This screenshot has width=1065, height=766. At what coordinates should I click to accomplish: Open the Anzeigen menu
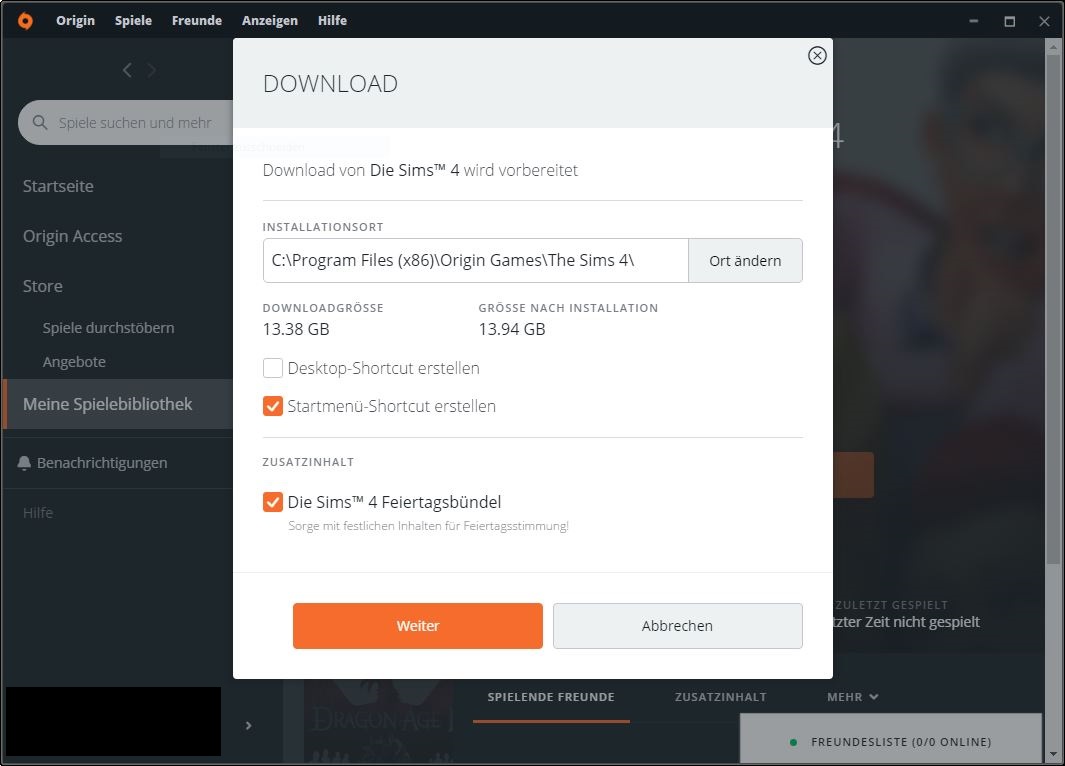(x=270, y=20)
